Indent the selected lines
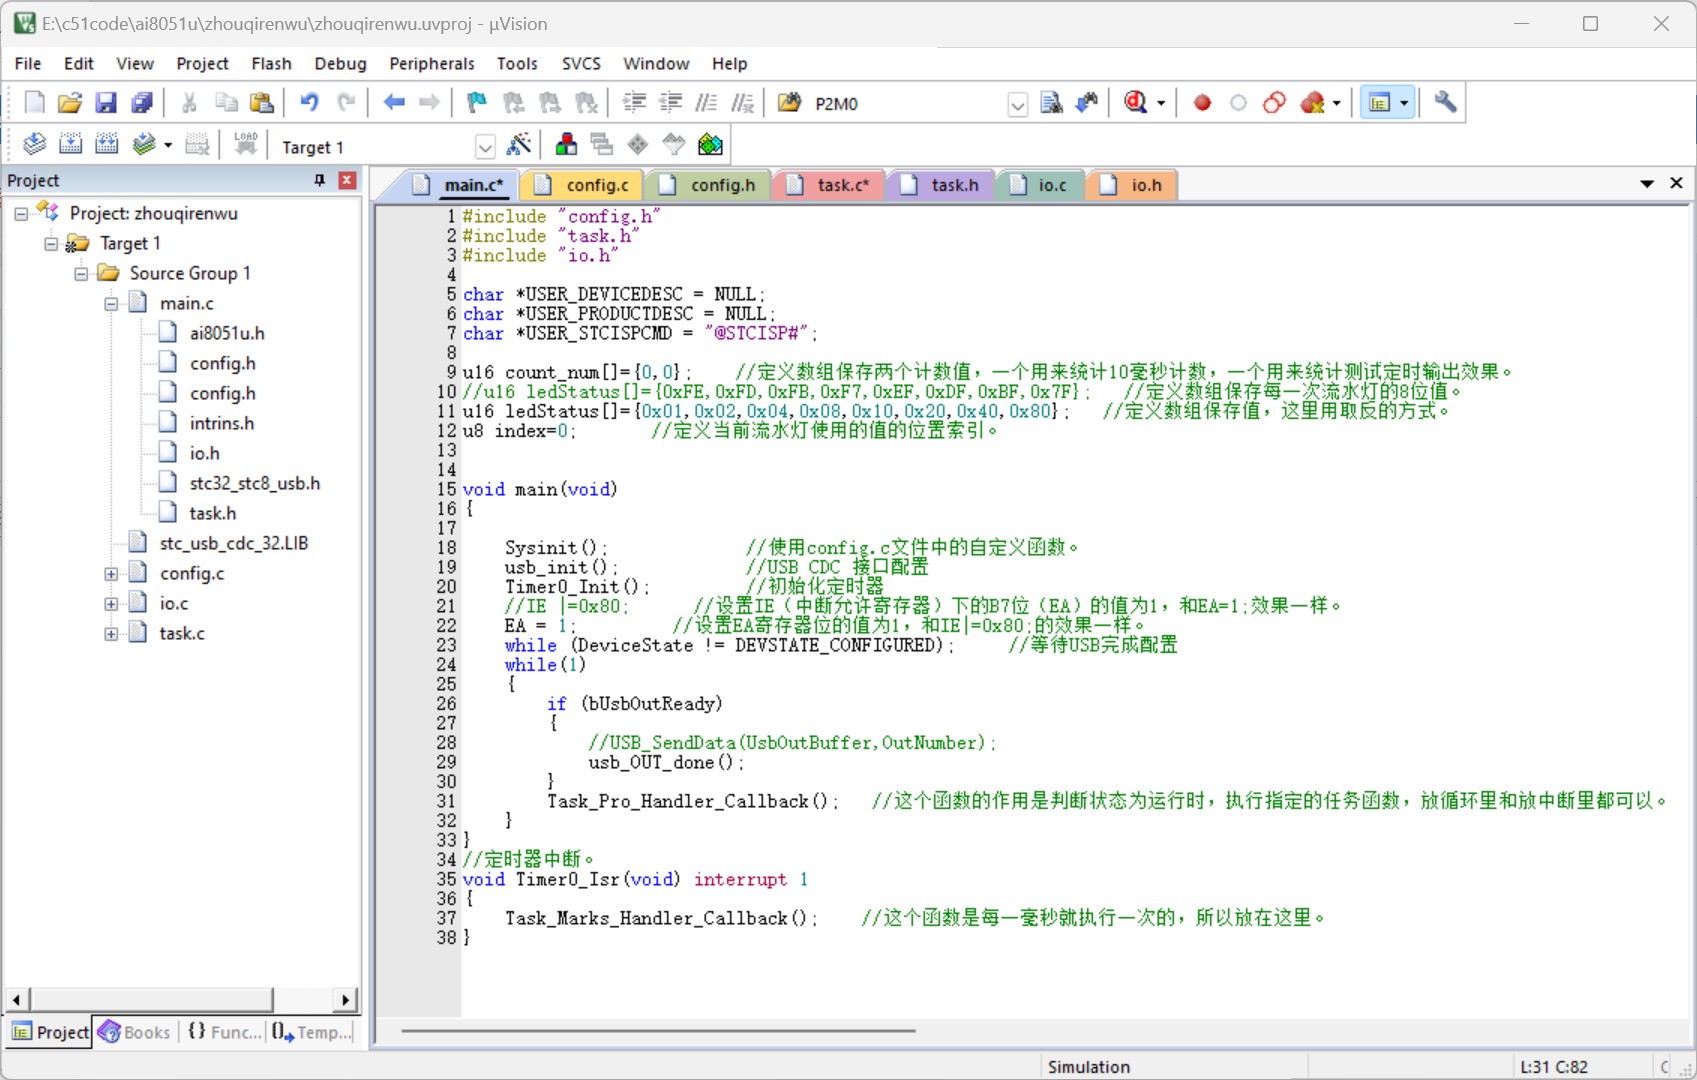Viewport: 1697px width, 1080px height. pos(634,103)
